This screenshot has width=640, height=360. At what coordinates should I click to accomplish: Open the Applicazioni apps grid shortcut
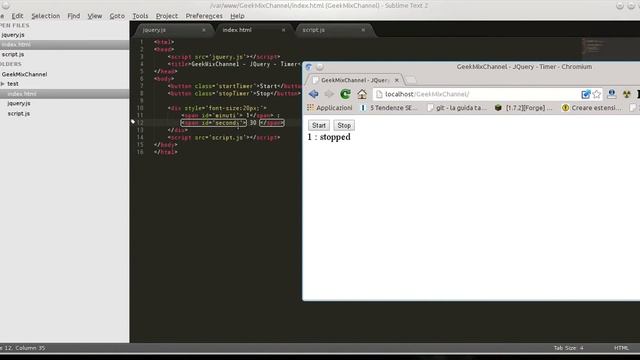pyautogui.click(x=330, y=108)
